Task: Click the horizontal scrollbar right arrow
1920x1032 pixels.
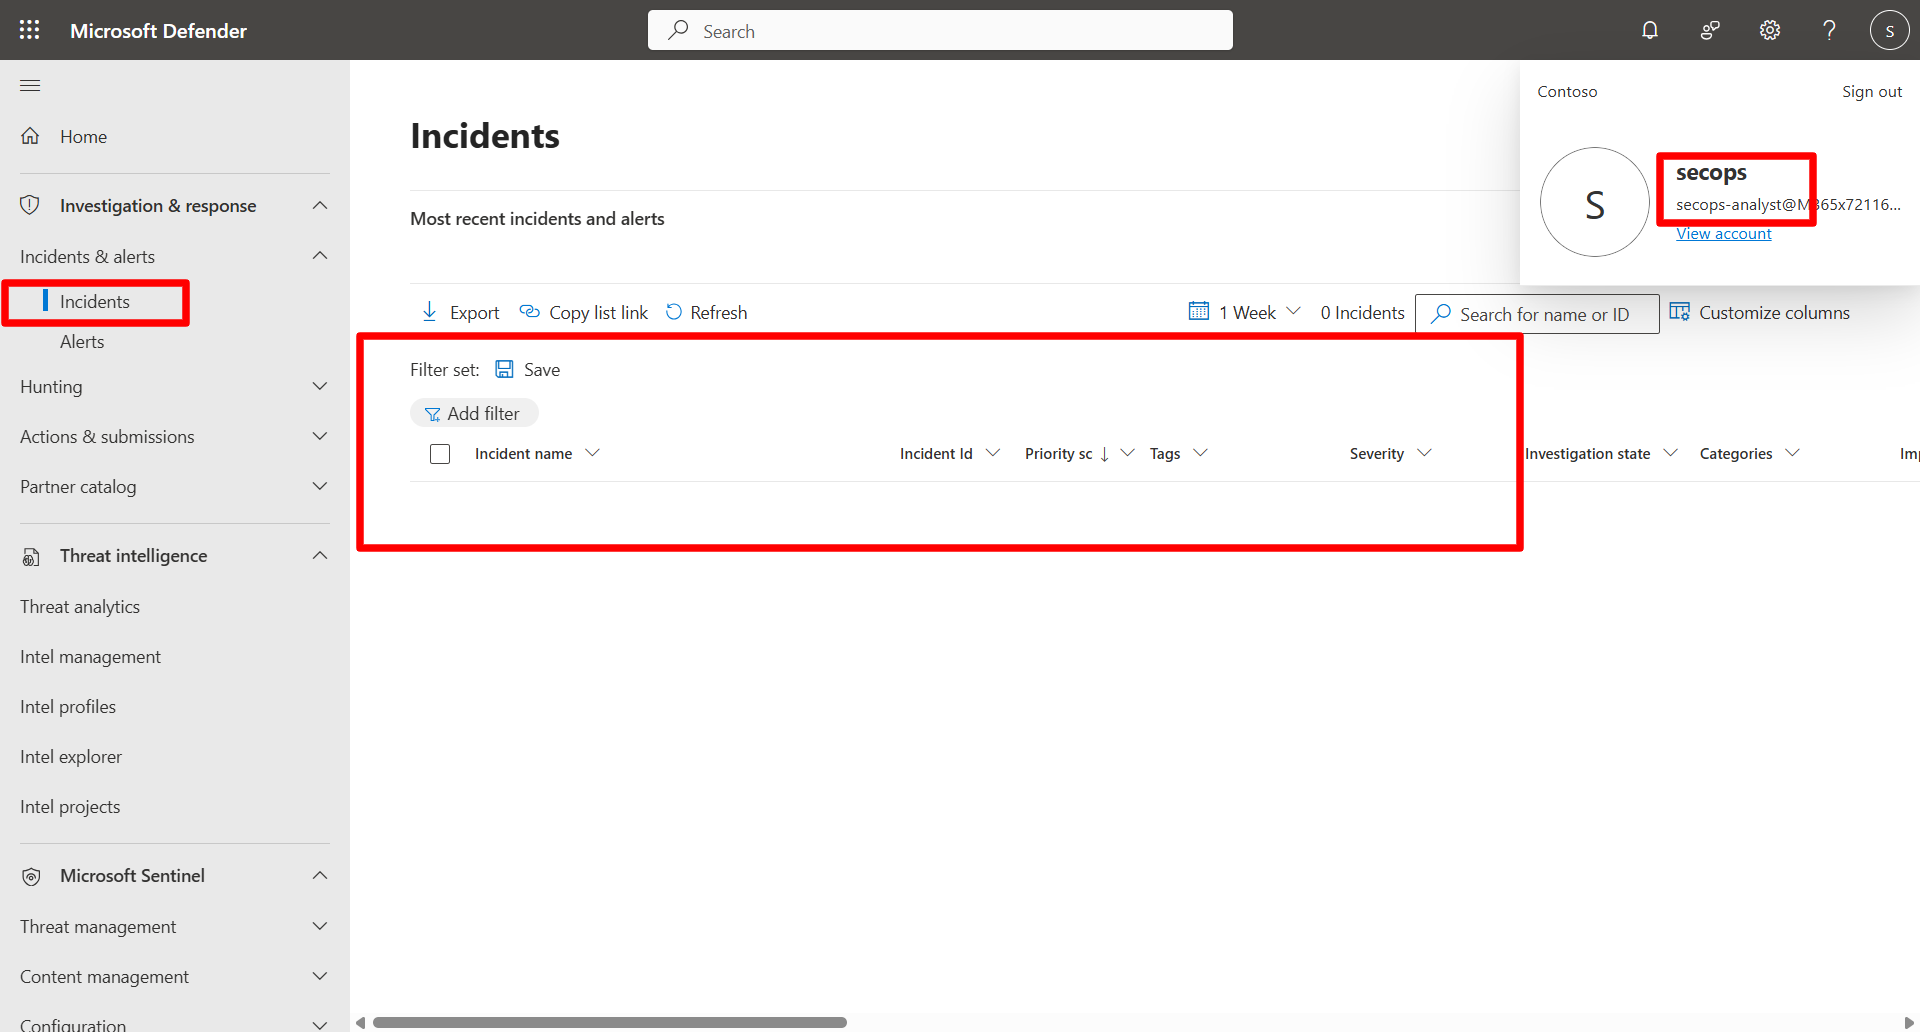Action: (x=1909, y=1022)
